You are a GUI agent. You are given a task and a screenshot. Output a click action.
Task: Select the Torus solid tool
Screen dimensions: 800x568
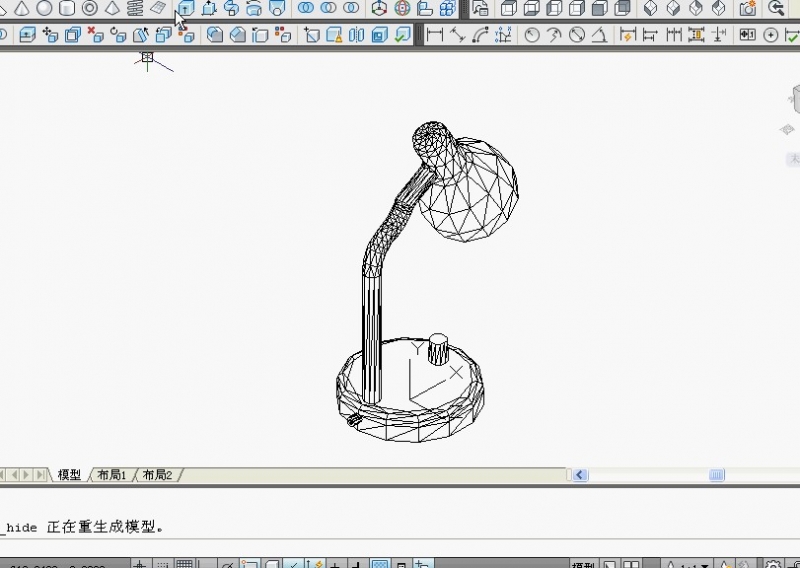(90, 8)
